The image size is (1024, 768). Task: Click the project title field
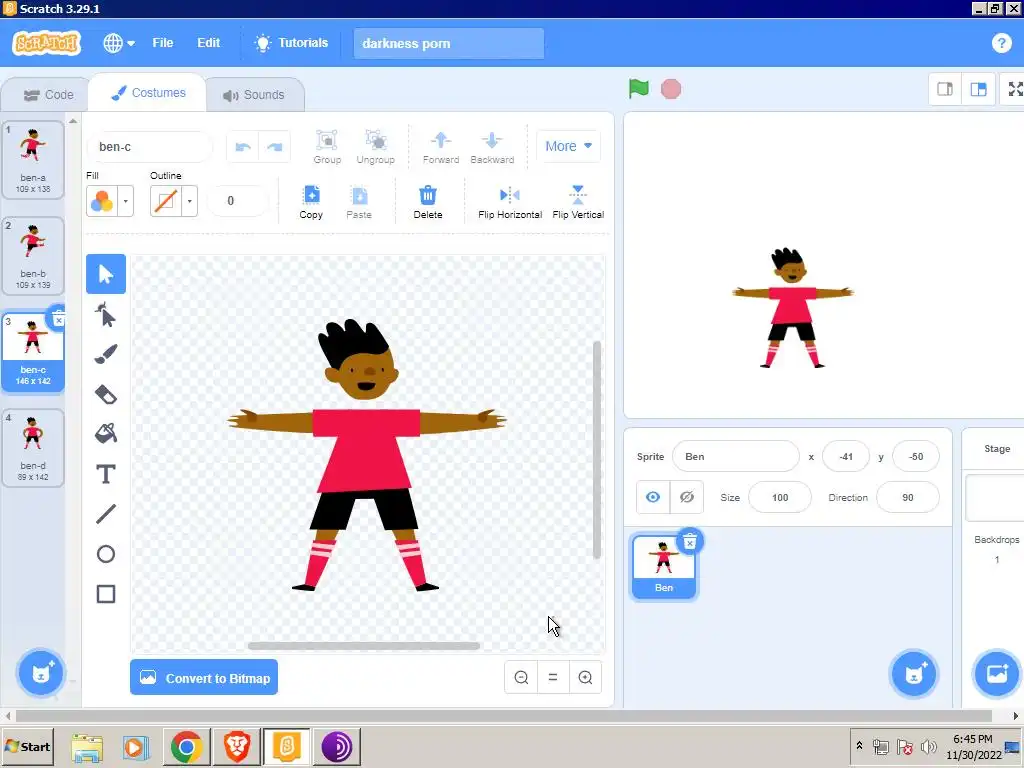[449, 43]
